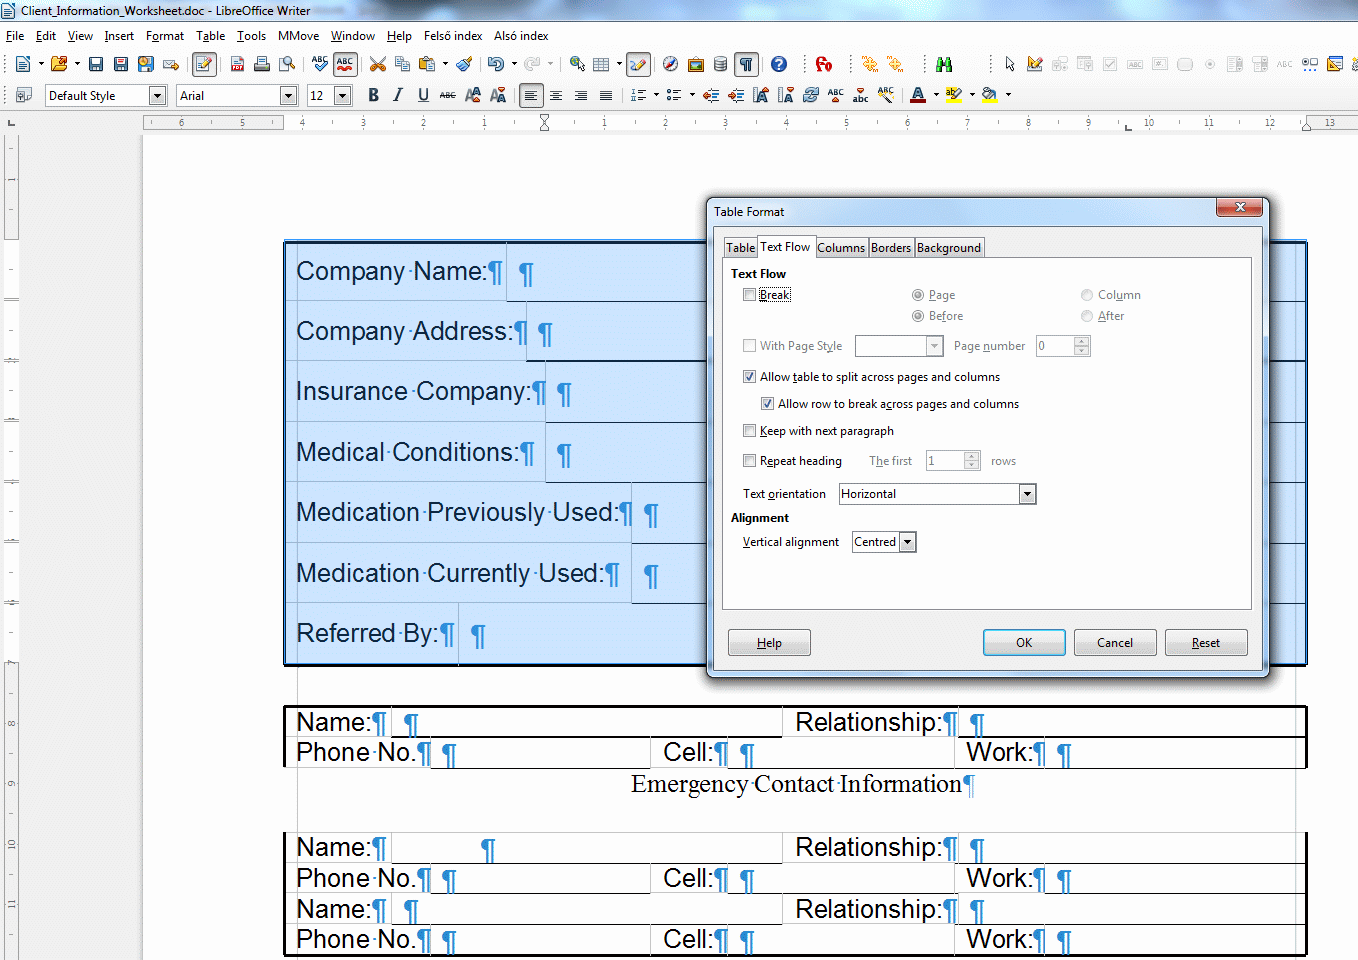Screen dimensions: 1358x960
Task: Open the Data Sources icon
Action: coord(720,64)
